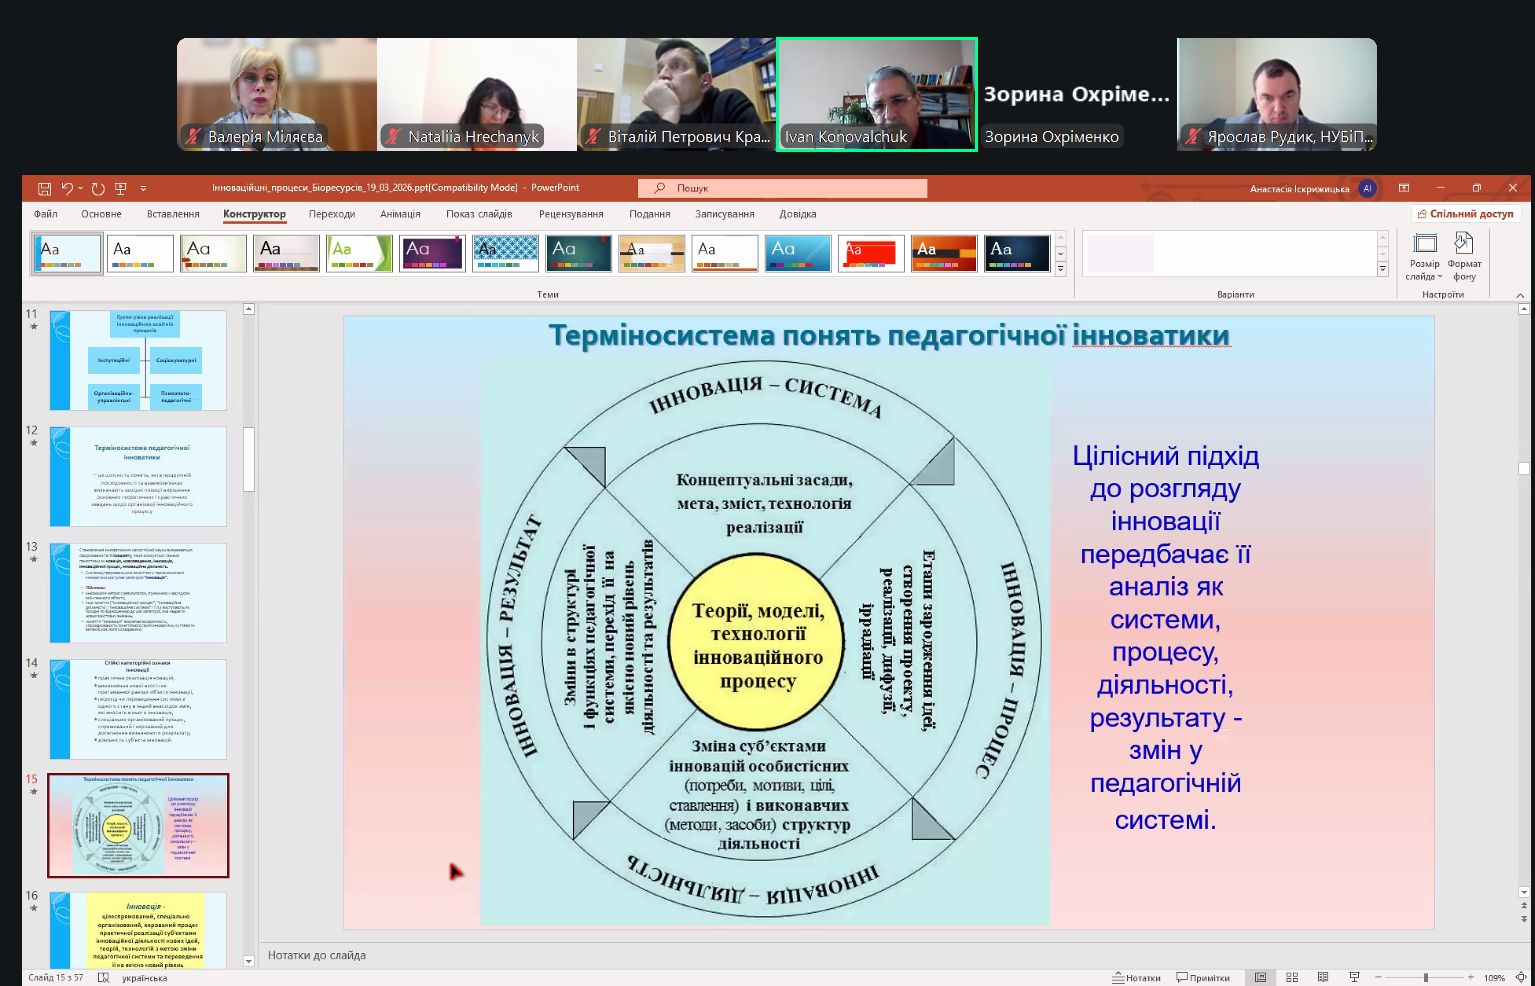This screenshot has width=1535, height=986.
Task: Switch to the Подання tab
Action: coord(650,214)
